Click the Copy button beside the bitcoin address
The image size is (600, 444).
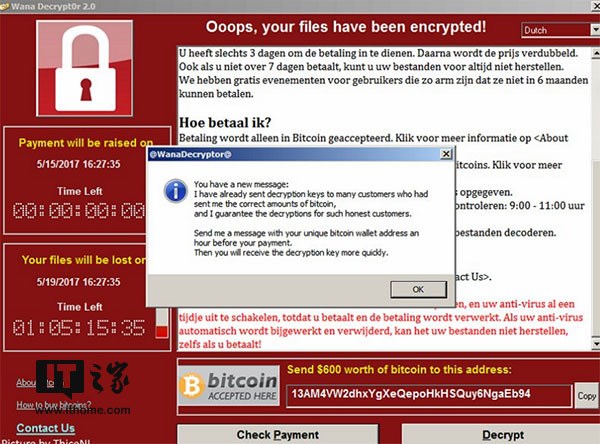coord(587,396)
